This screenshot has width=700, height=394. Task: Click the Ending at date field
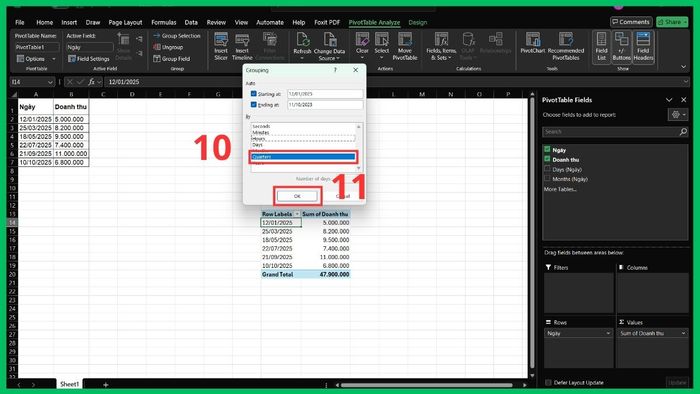tap(325, 104)
